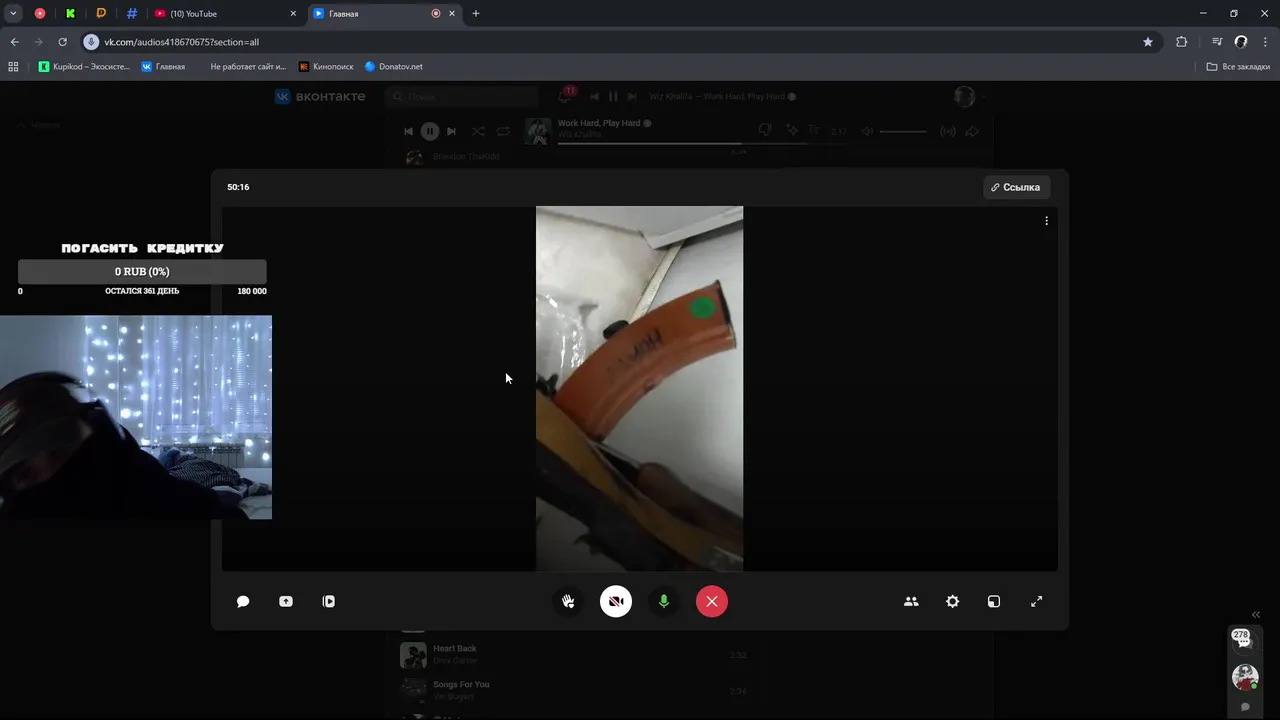Expand the call to fullscreen
The height and width of the screenshot is (720, 1280).
[x=1037, y=601]
